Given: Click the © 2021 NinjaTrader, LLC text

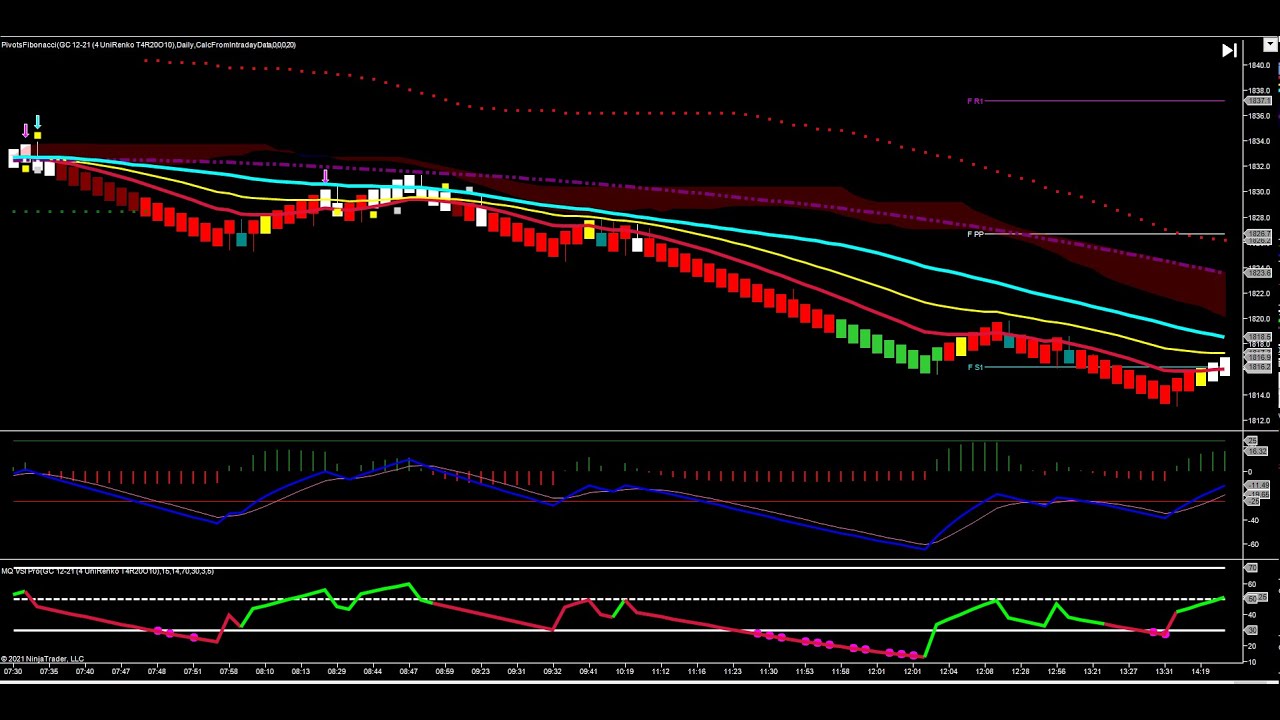Looking at the screenshot, I should 42,658.
